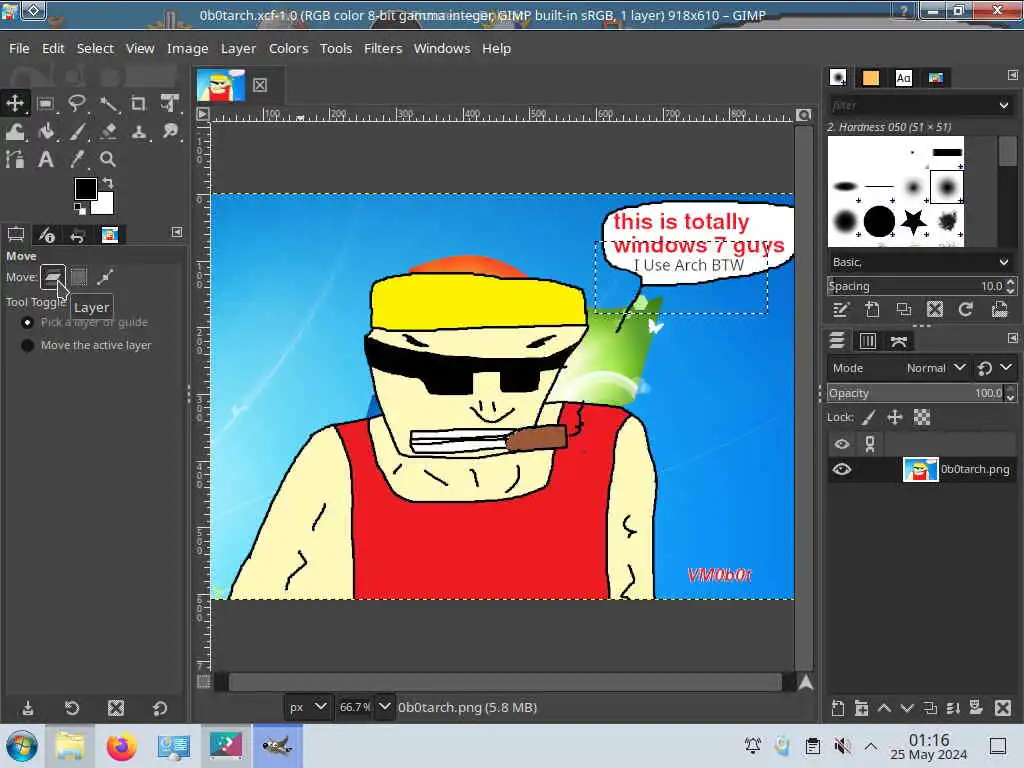1024x768 pixels.
Task: Select 'Move the active layer' radio option
Action: tap(28, 345)
